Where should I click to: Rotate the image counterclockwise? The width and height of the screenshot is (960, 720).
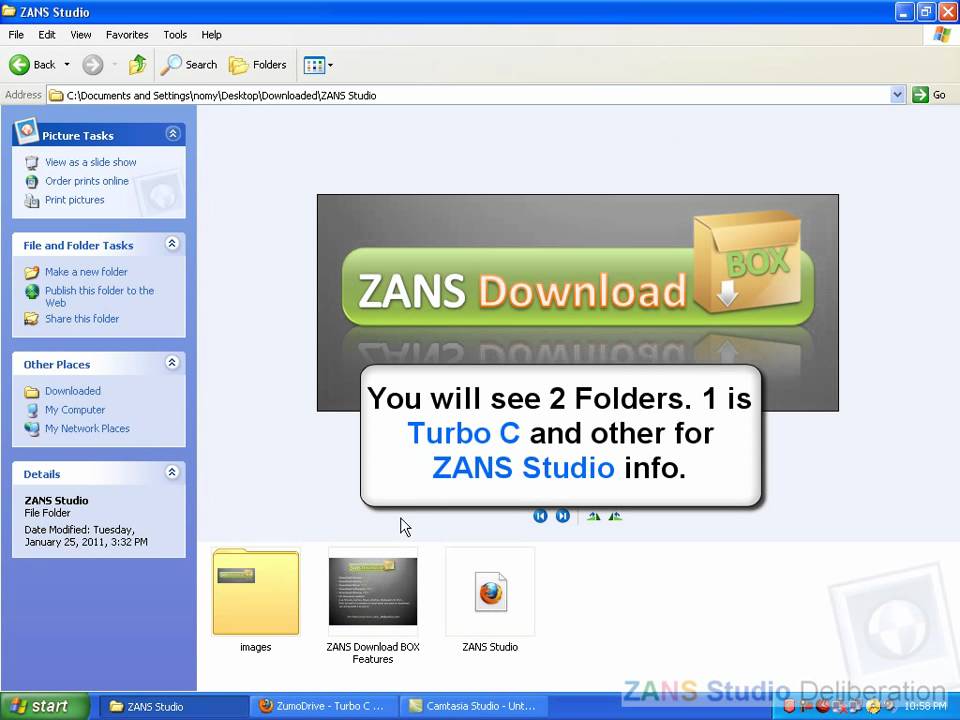(x=615, y=516)
